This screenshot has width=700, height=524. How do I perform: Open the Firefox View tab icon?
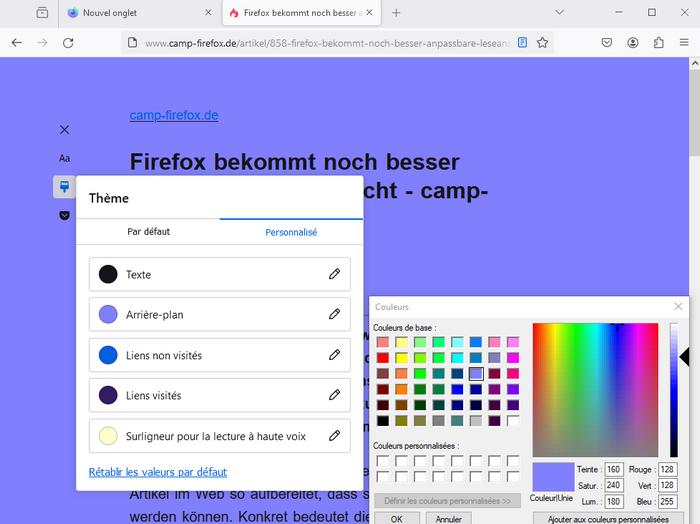point(42,12)
